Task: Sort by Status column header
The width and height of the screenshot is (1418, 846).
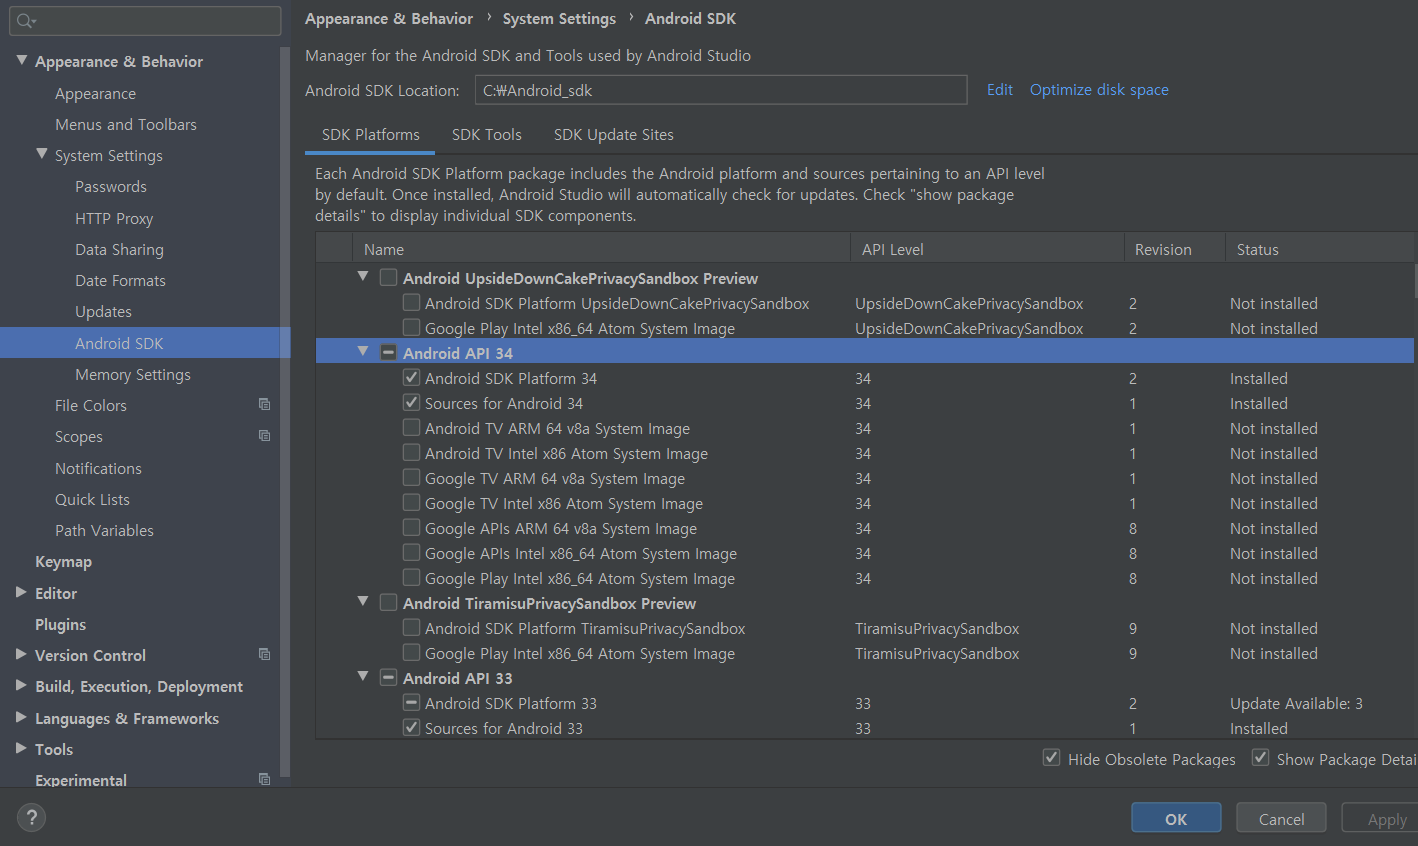Action: coord(1320,249)
